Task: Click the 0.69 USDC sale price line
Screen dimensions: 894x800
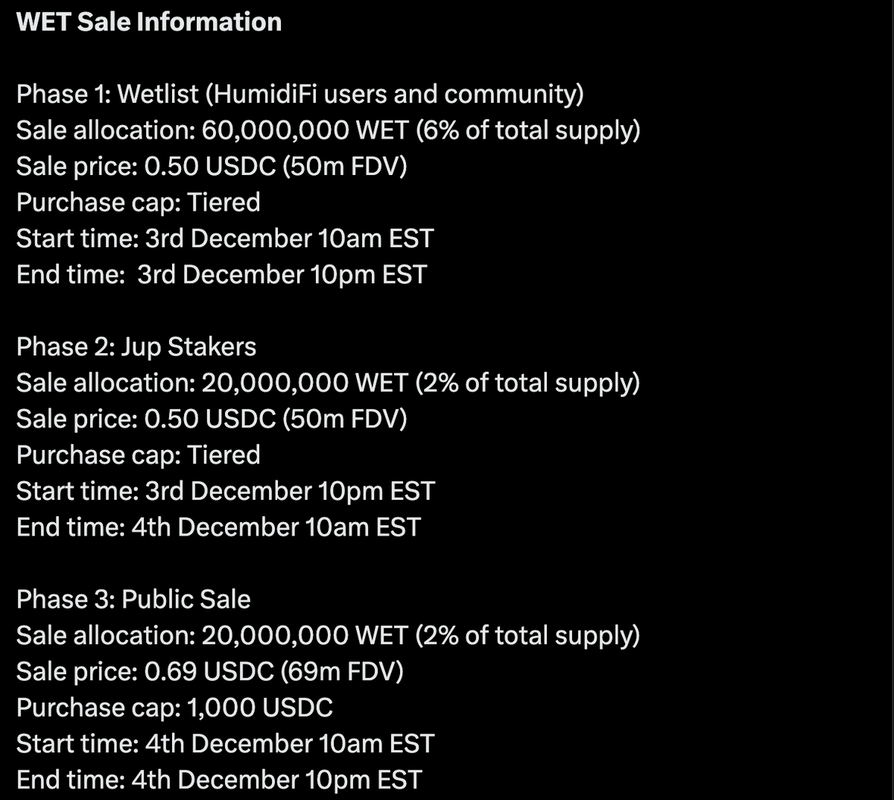Action: (211, 671)
